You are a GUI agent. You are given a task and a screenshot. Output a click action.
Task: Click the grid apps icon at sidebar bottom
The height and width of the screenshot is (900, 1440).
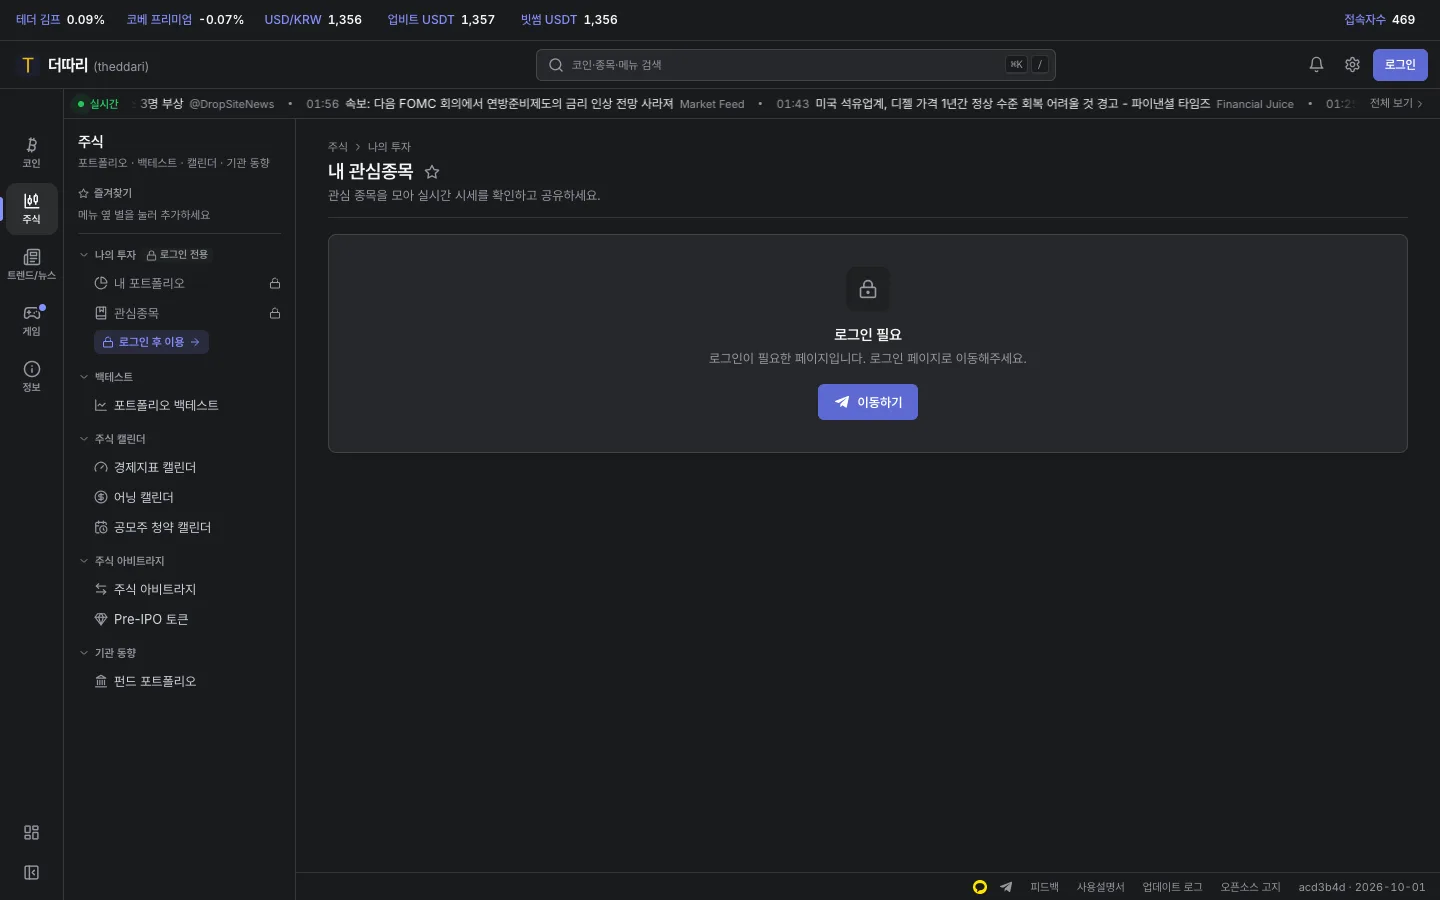point(31,833)
